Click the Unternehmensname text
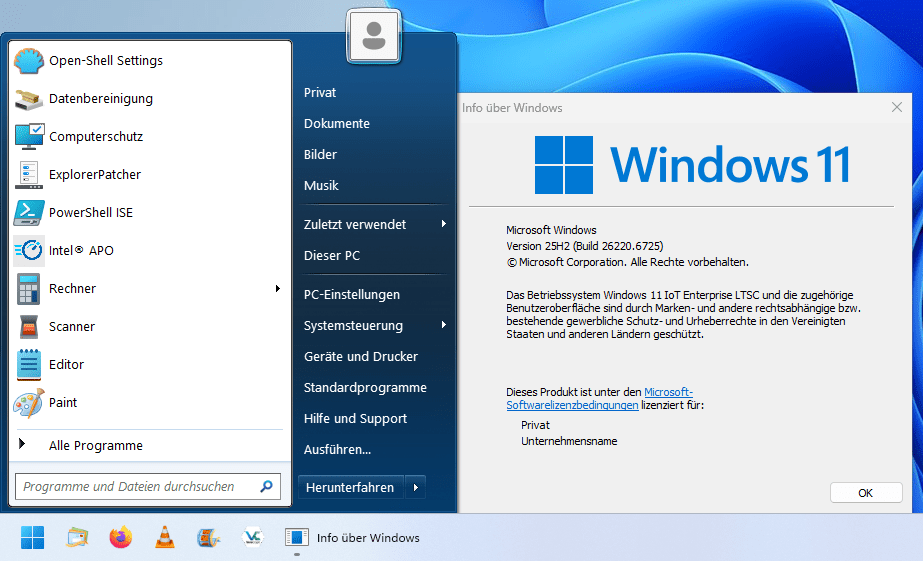The image size is (923, 561). [x=569, y=441]
